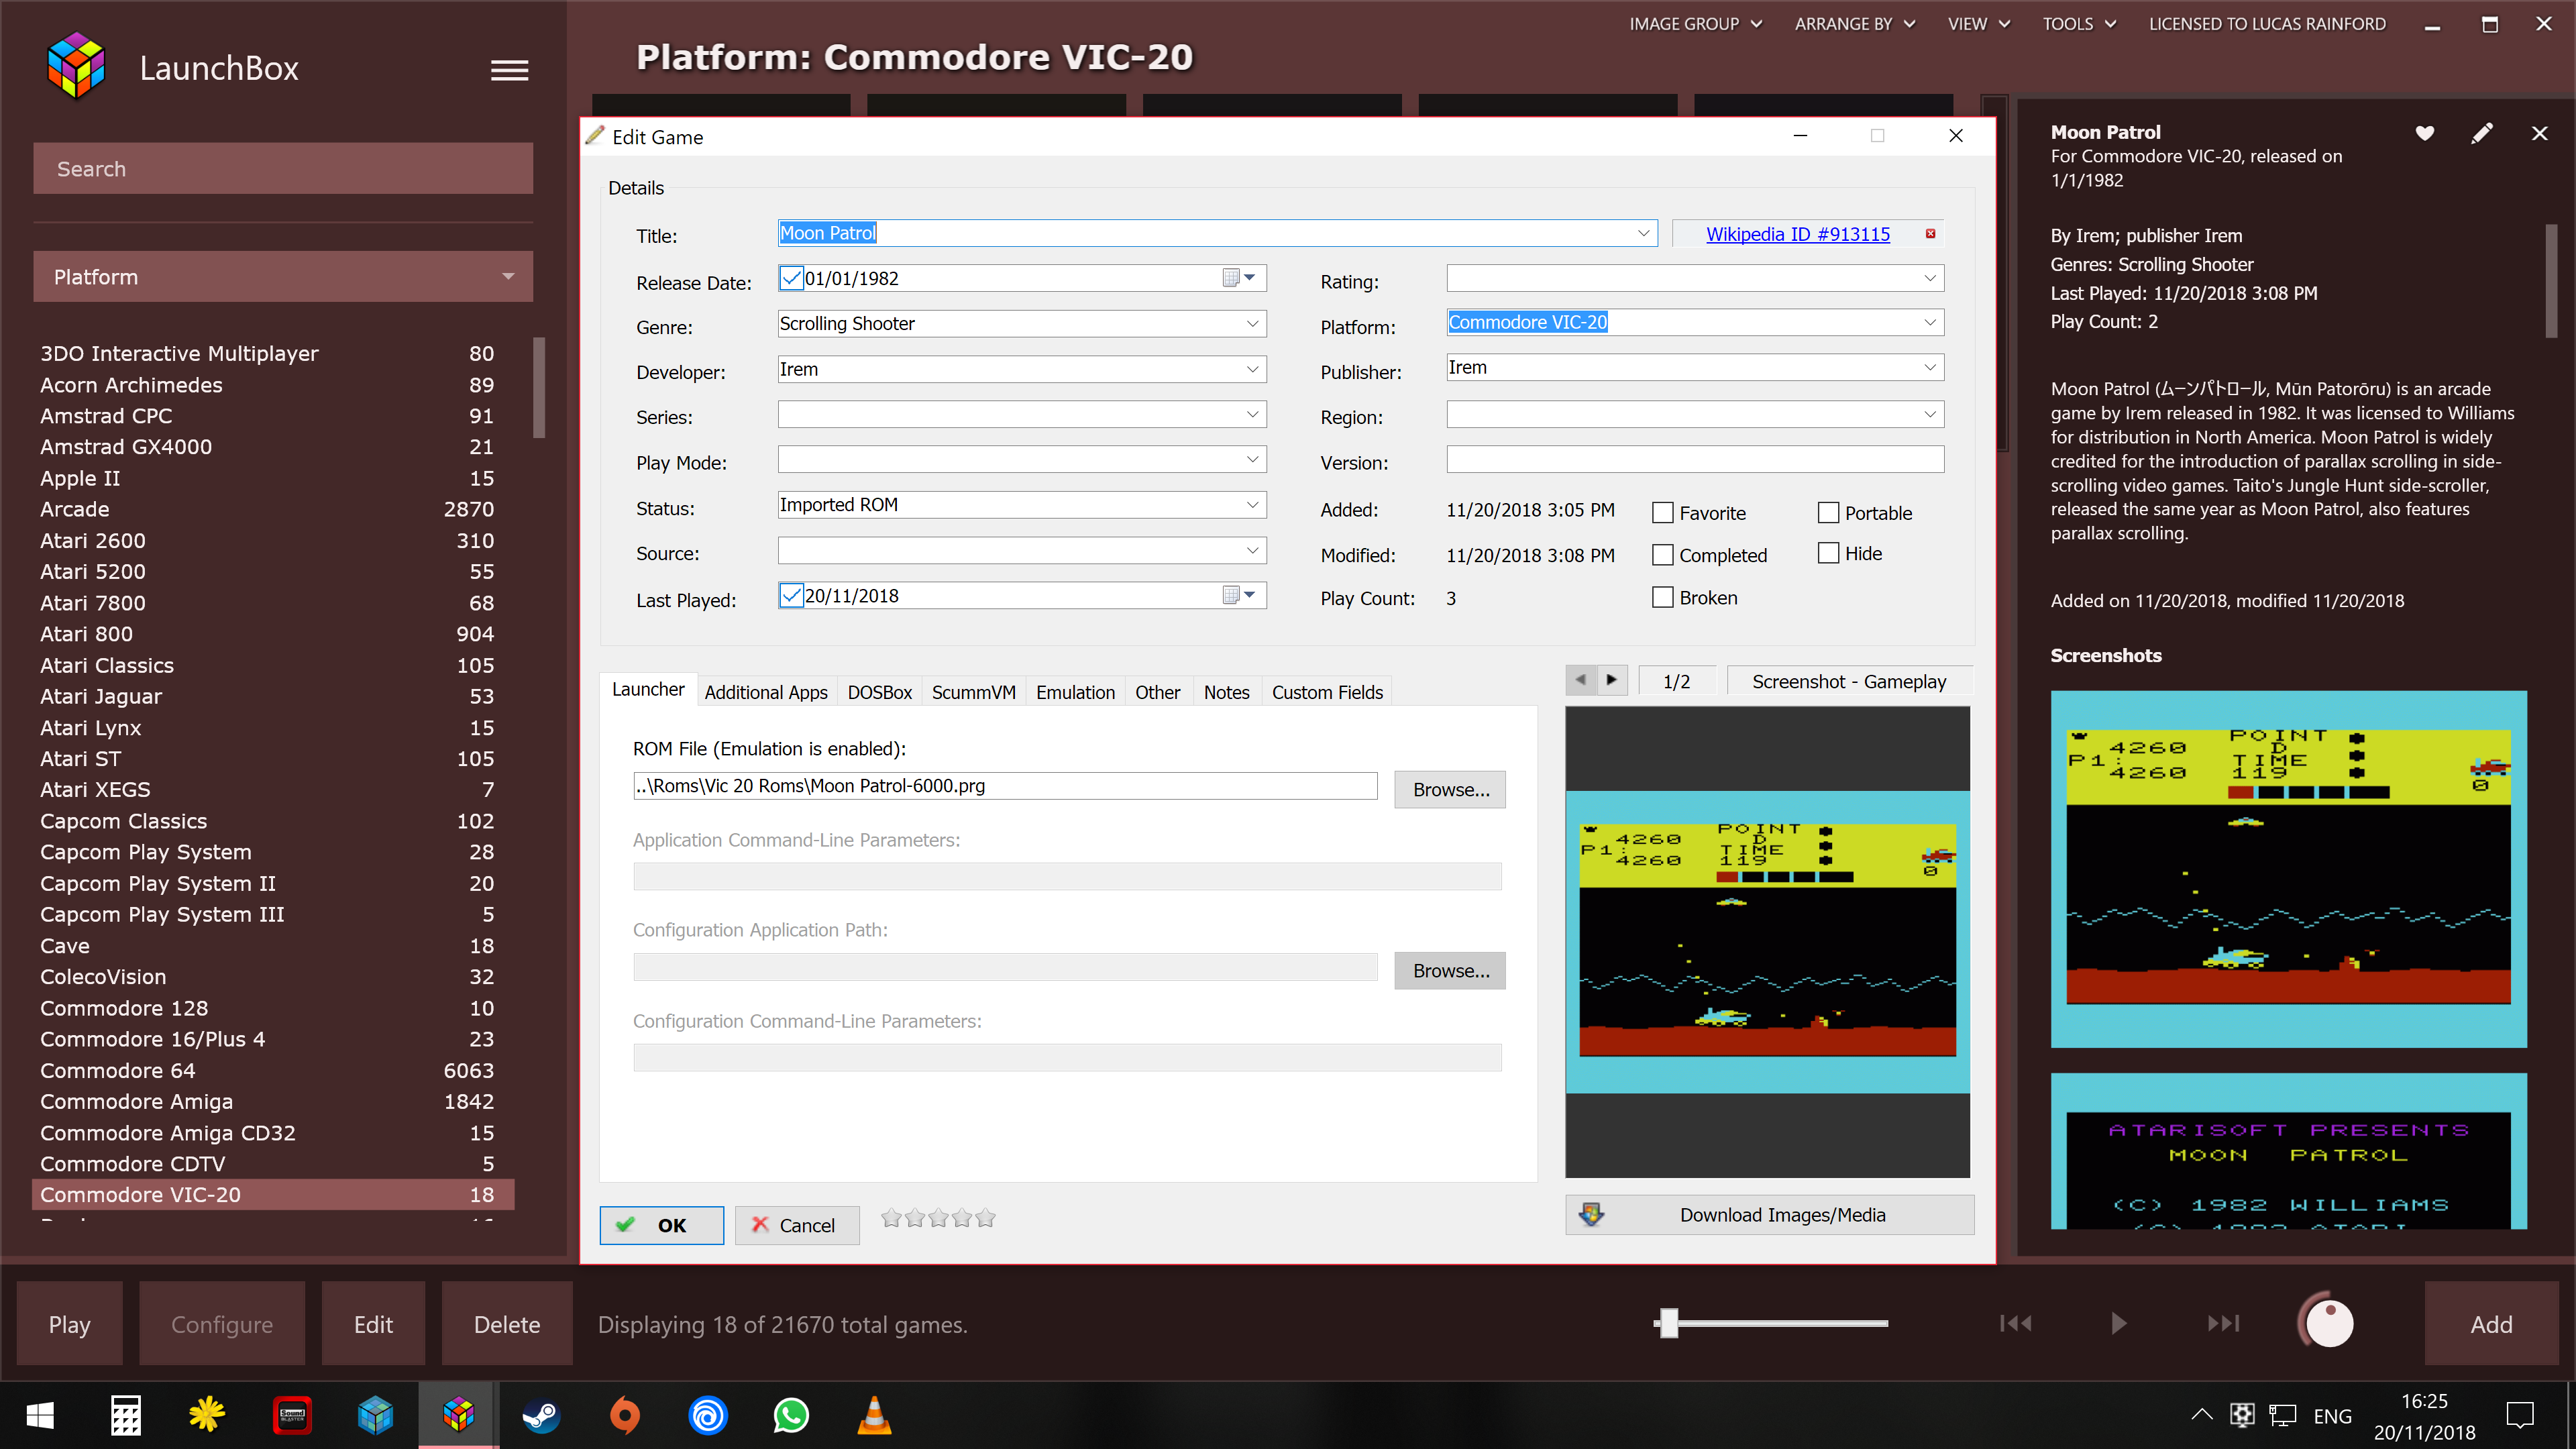Click Download Images/Media button
Image resolution: width=2576 pixels, height=1449 pixels.
(1769, 1214)
